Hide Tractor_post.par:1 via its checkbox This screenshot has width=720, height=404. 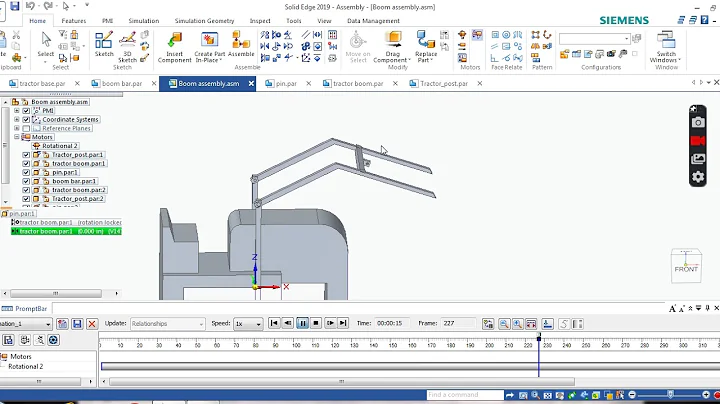26,155
